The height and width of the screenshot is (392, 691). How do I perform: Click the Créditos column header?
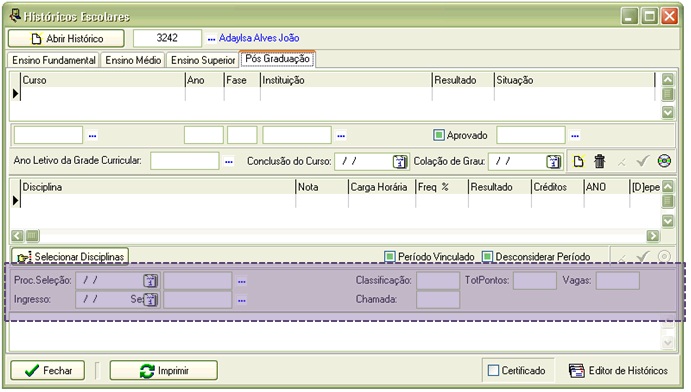[x=557, y=187]
